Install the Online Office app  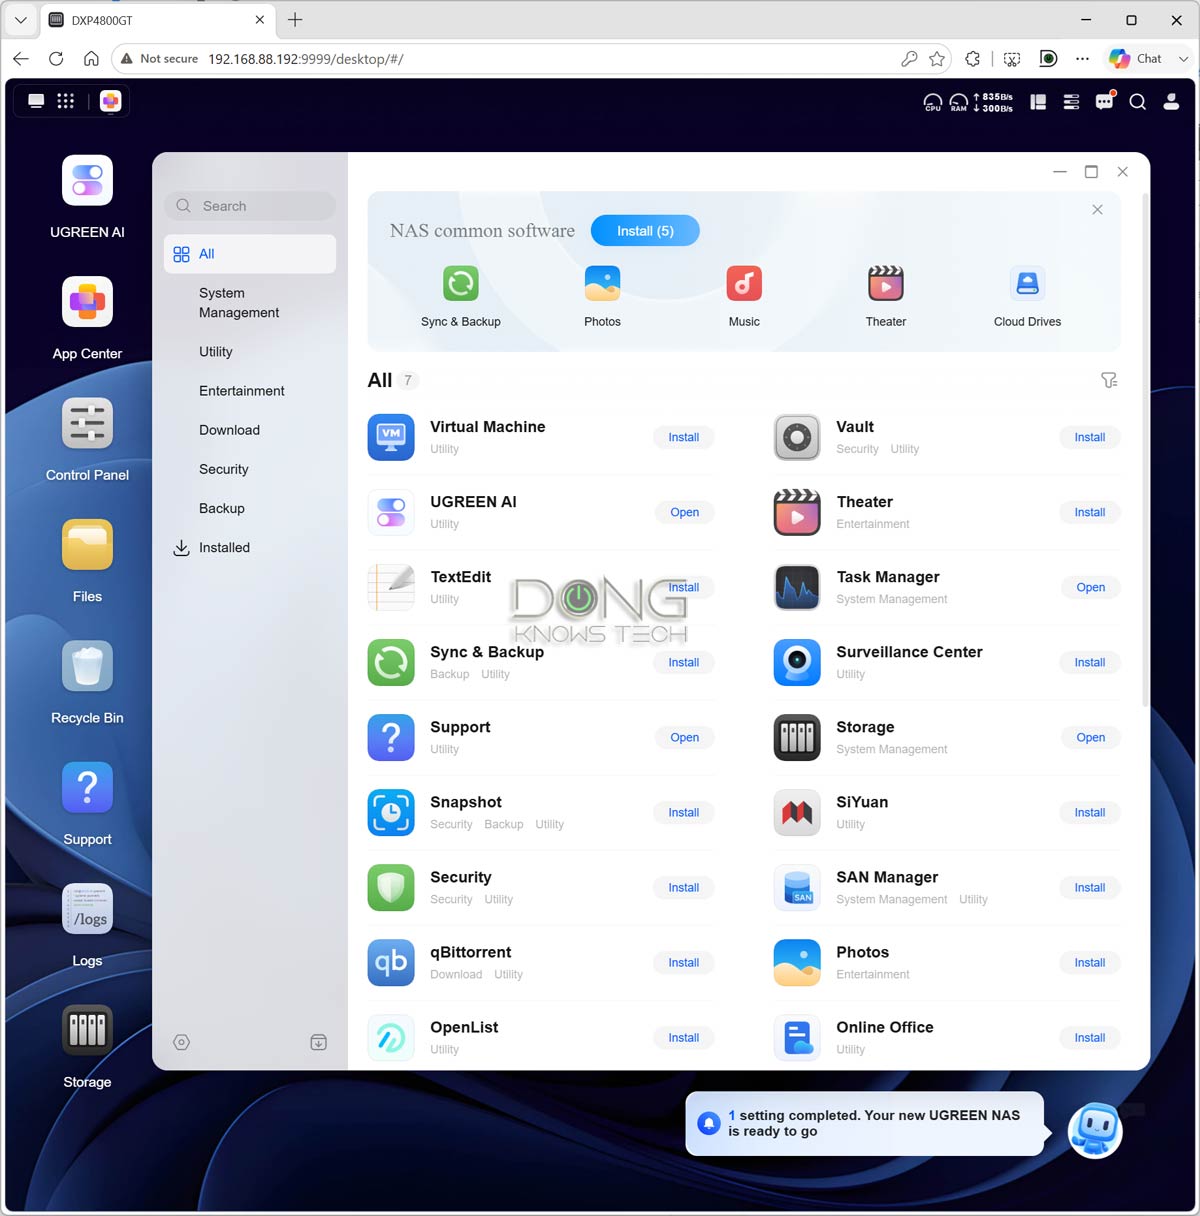pos(1090,1037)
